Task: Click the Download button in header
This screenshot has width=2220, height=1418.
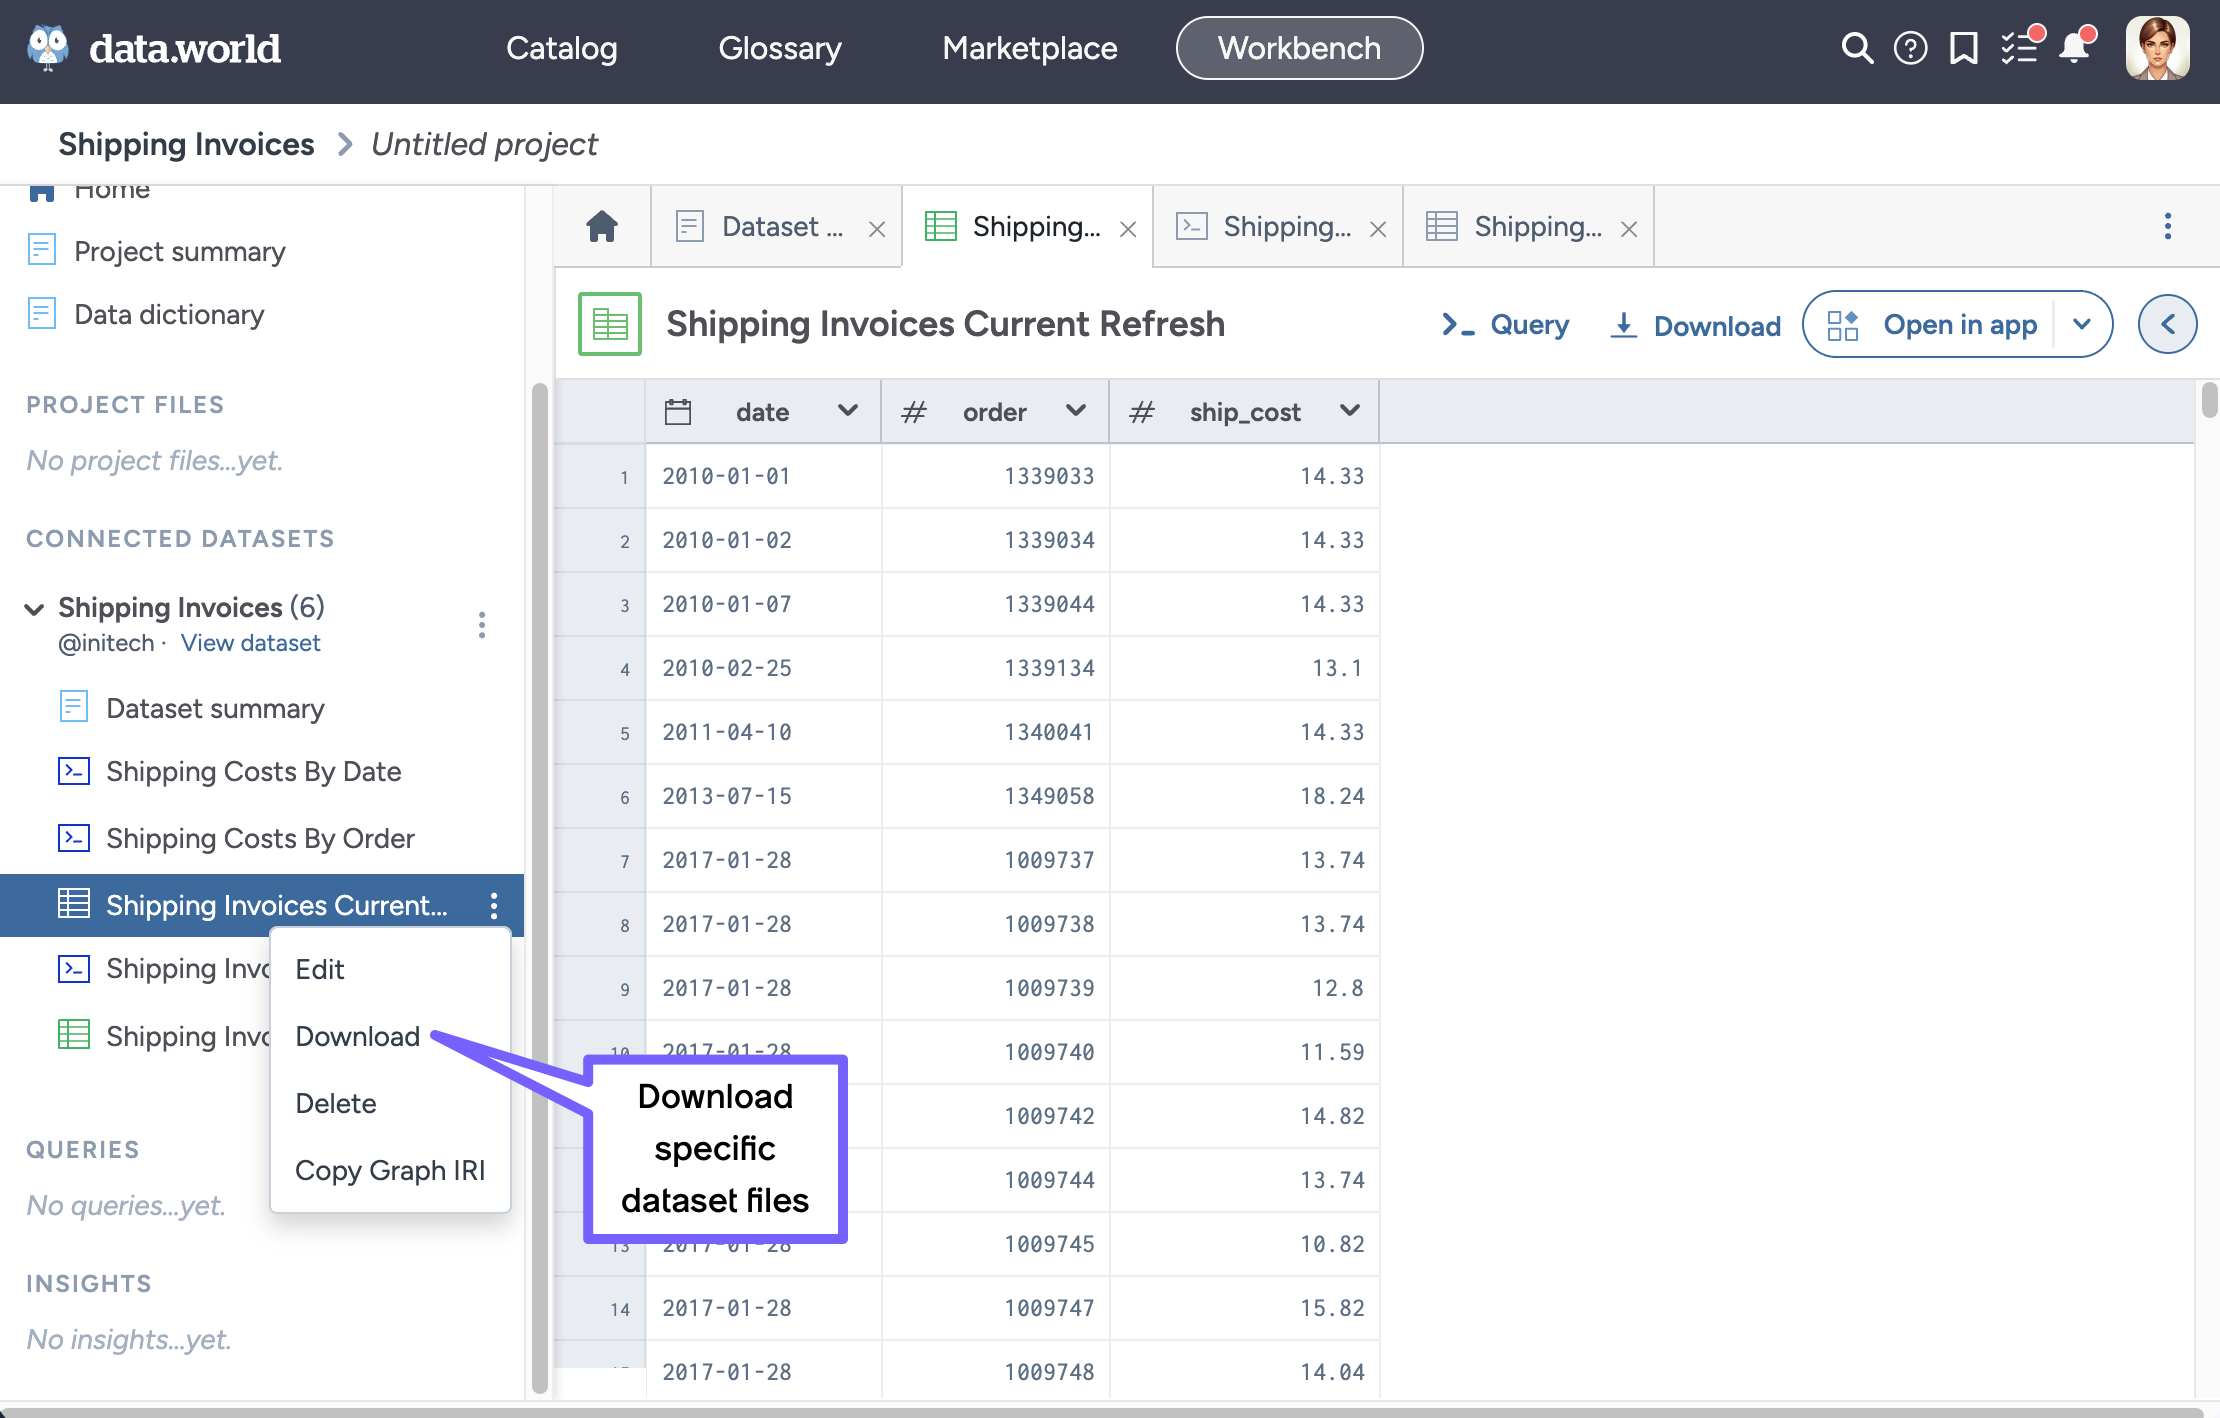Action: pyautogui.click(x=1696, y=325)
